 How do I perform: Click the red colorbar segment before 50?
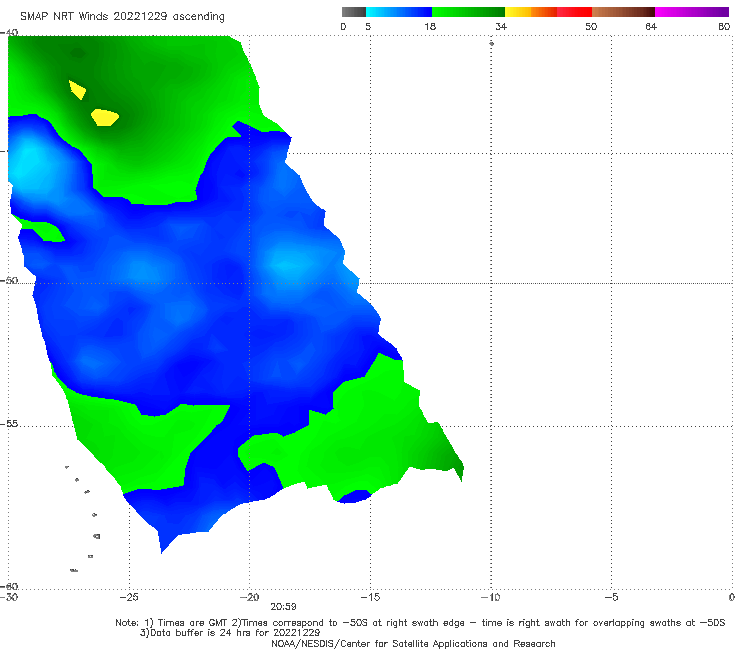click(574, 12)
